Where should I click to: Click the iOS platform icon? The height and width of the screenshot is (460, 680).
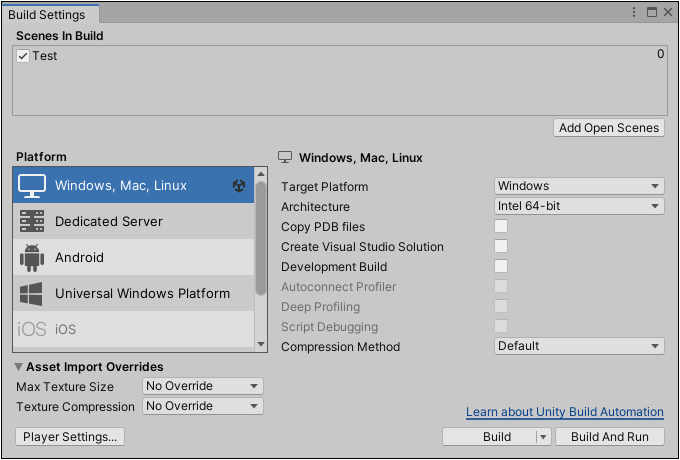32,329
